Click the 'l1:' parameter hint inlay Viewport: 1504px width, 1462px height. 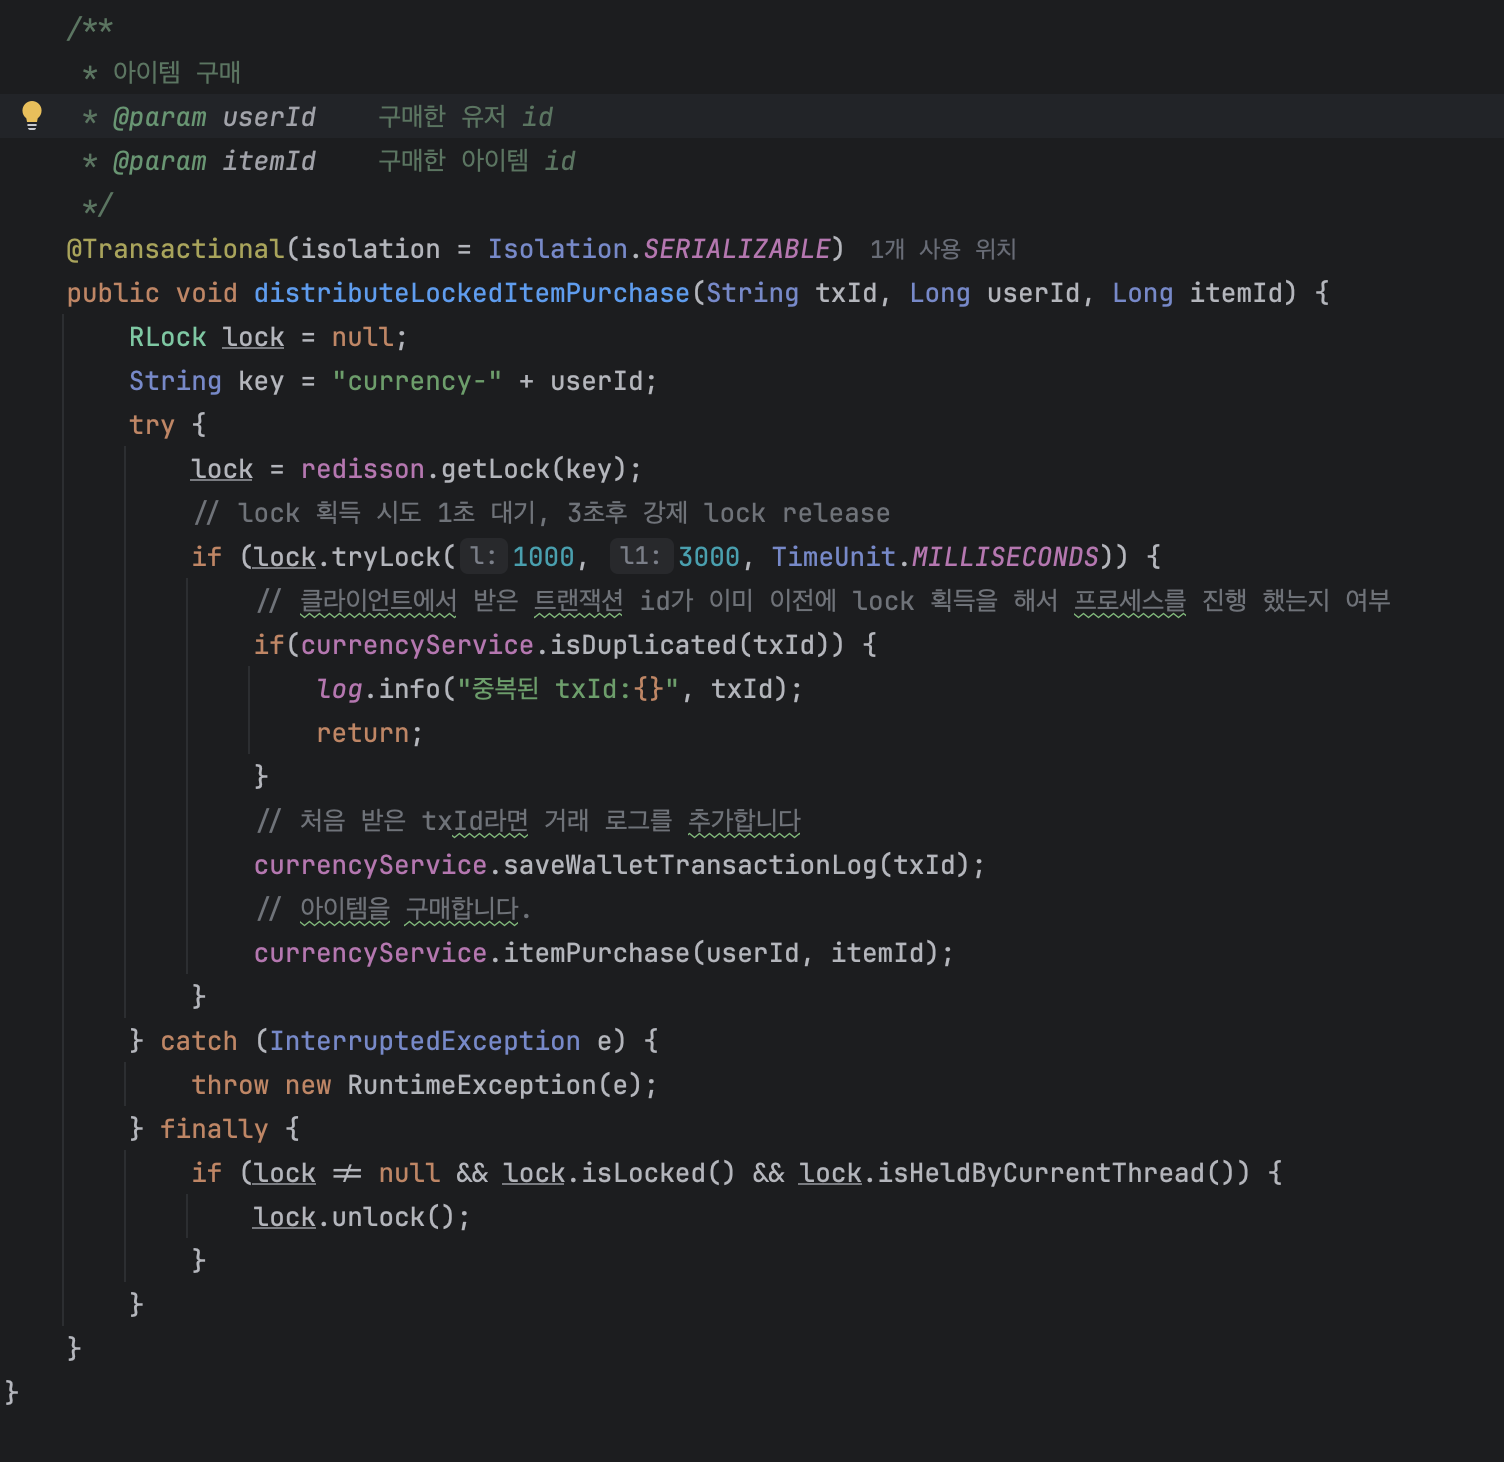(640, 556)
